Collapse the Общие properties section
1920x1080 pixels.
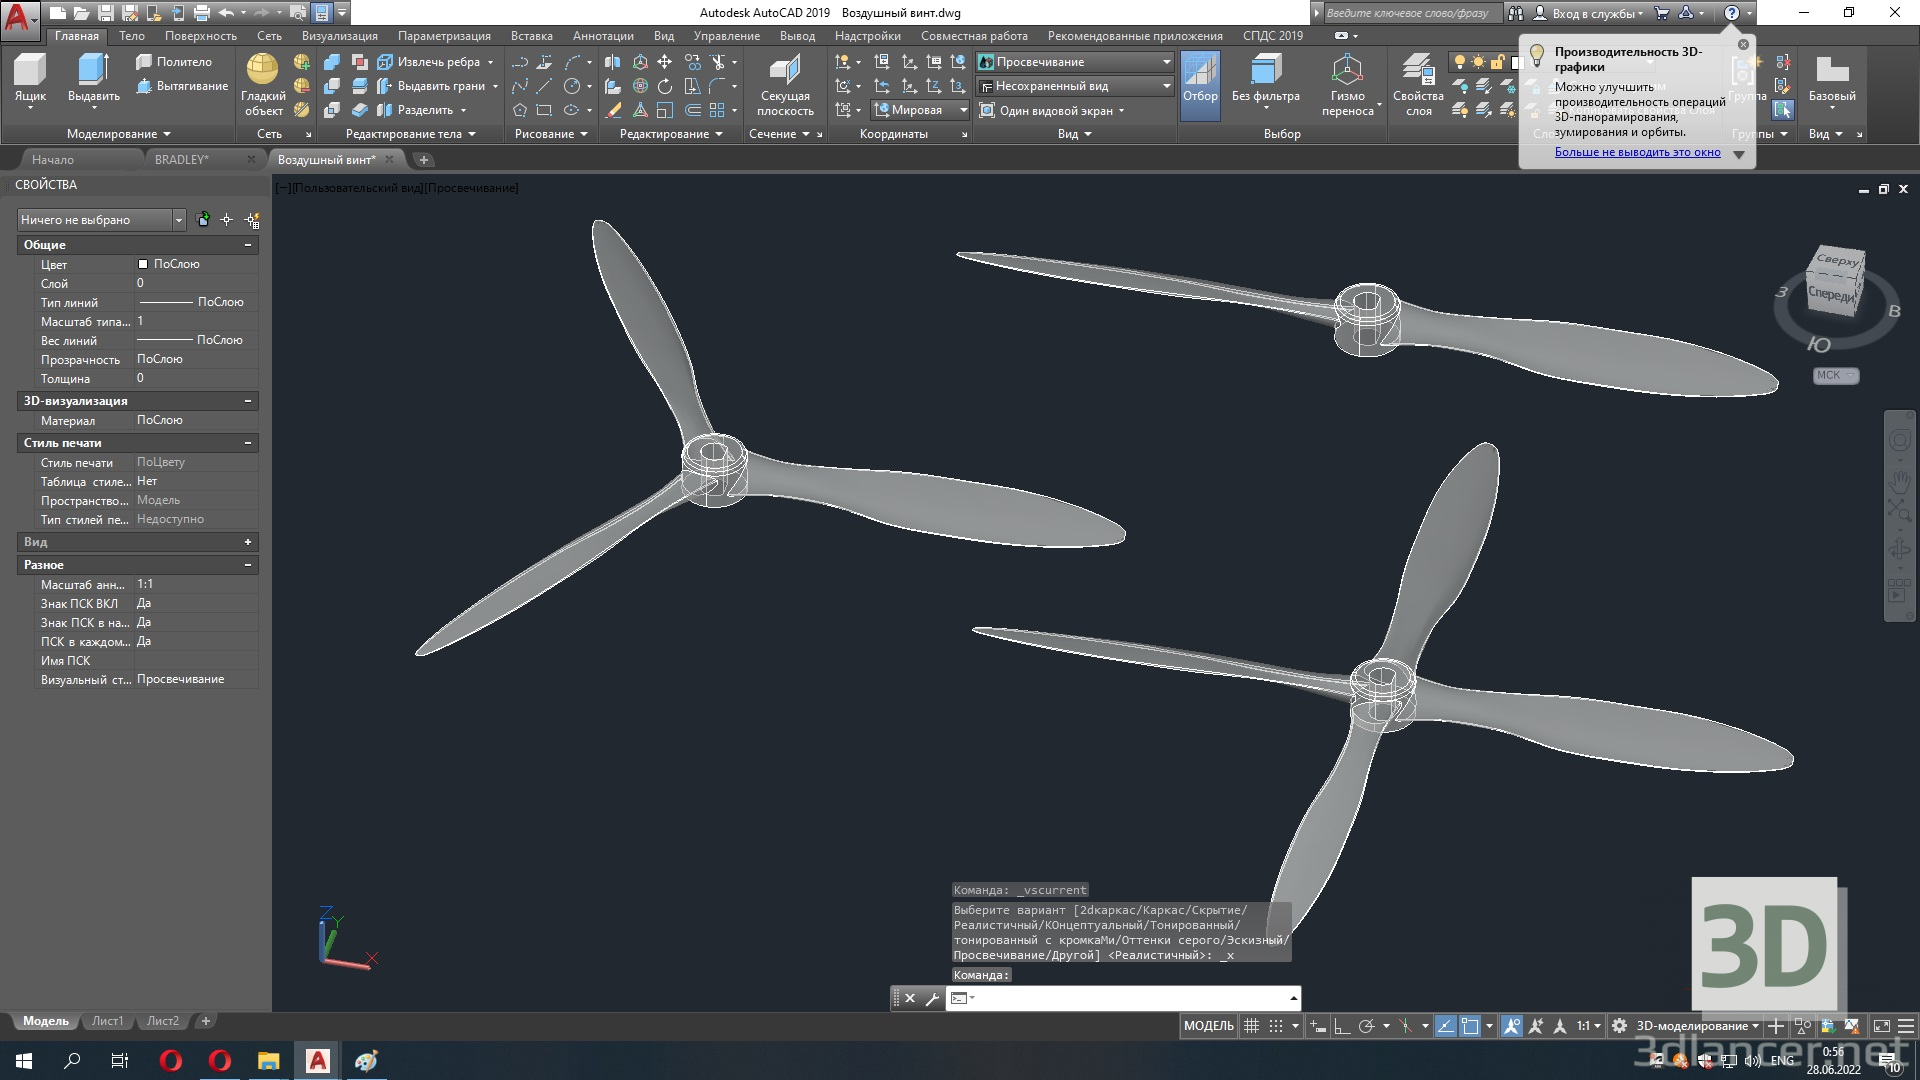coord(248,245)
